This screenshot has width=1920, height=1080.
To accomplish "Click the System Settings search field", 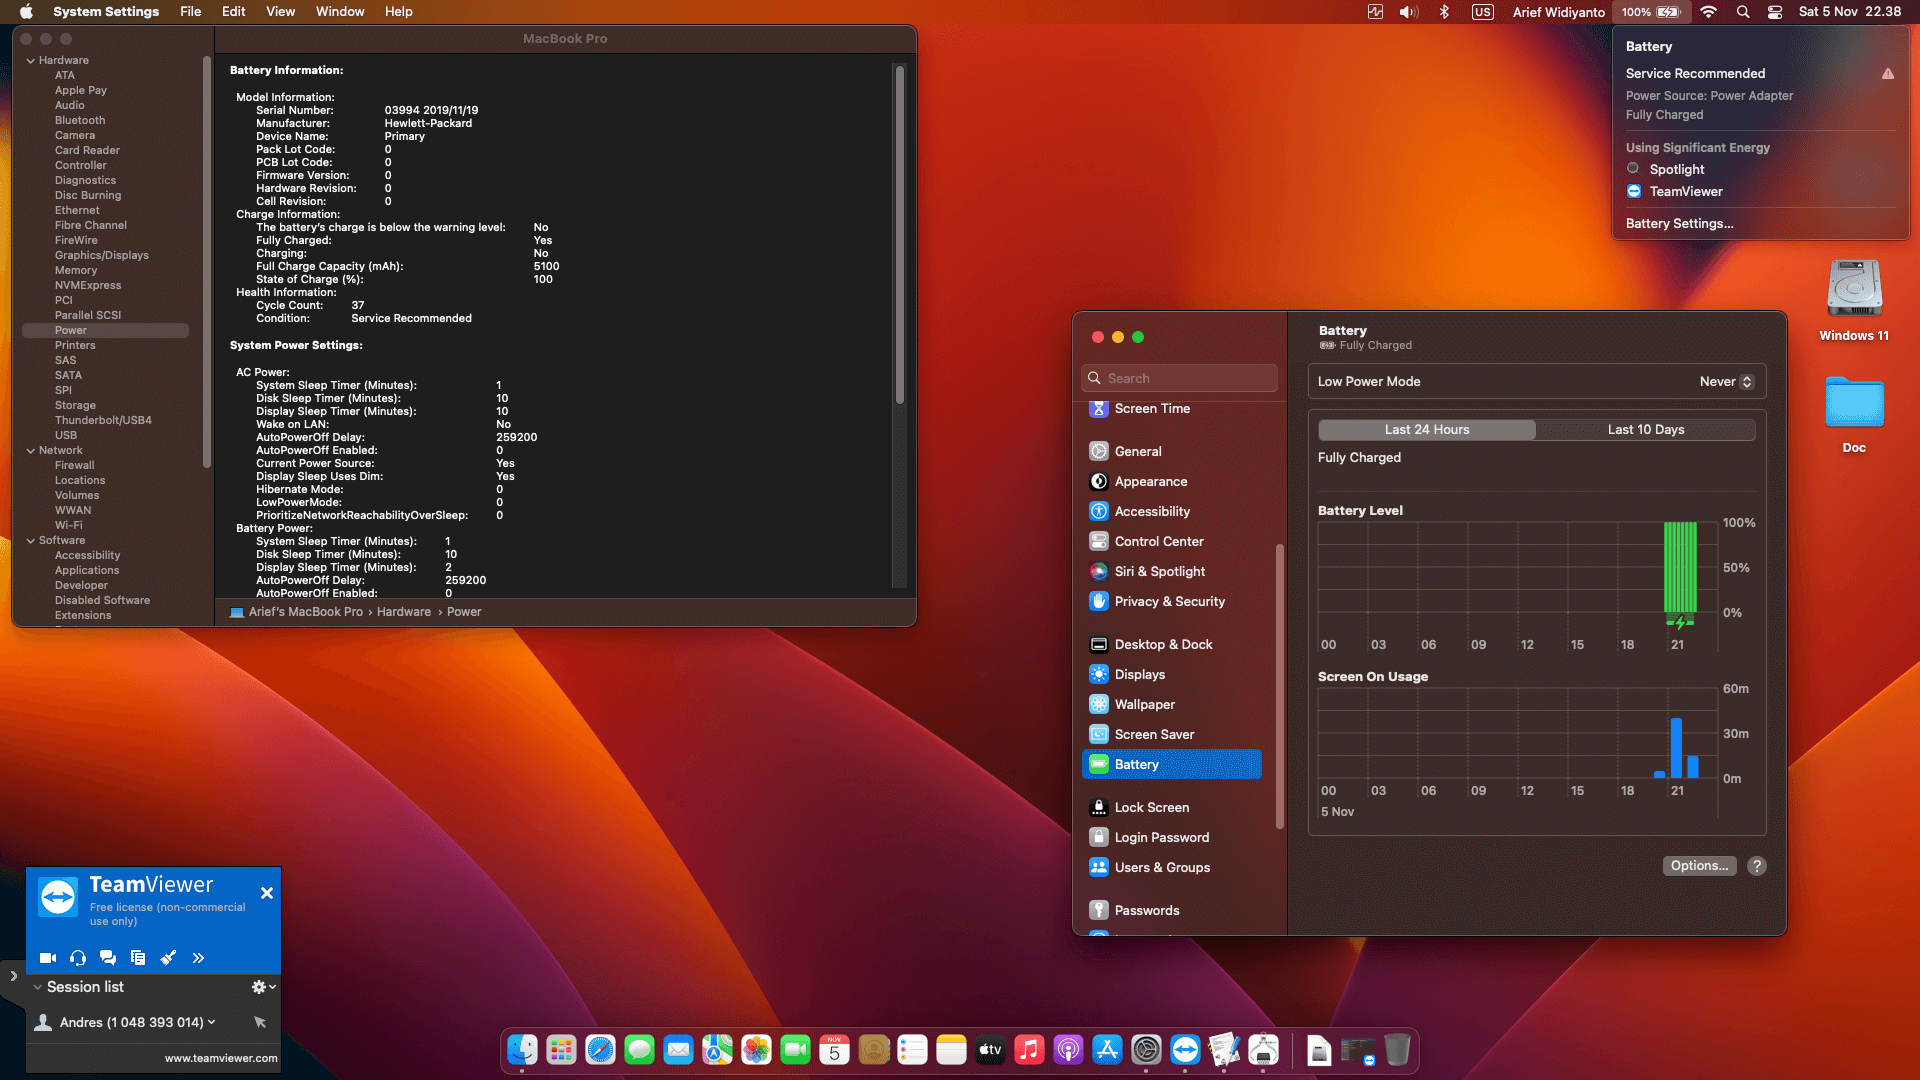I will click(1179, 378).
